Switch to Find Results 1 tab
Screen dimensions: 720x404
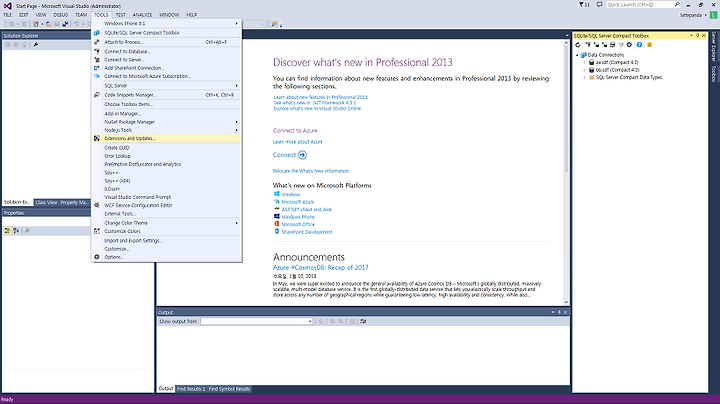[191, 389]
